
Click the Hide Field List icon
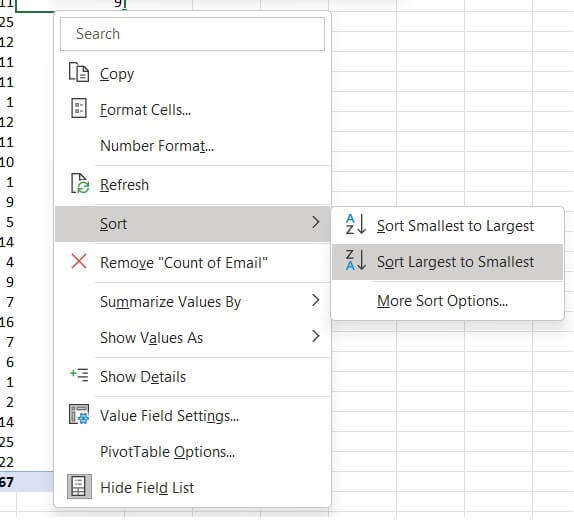pos(79,486)
